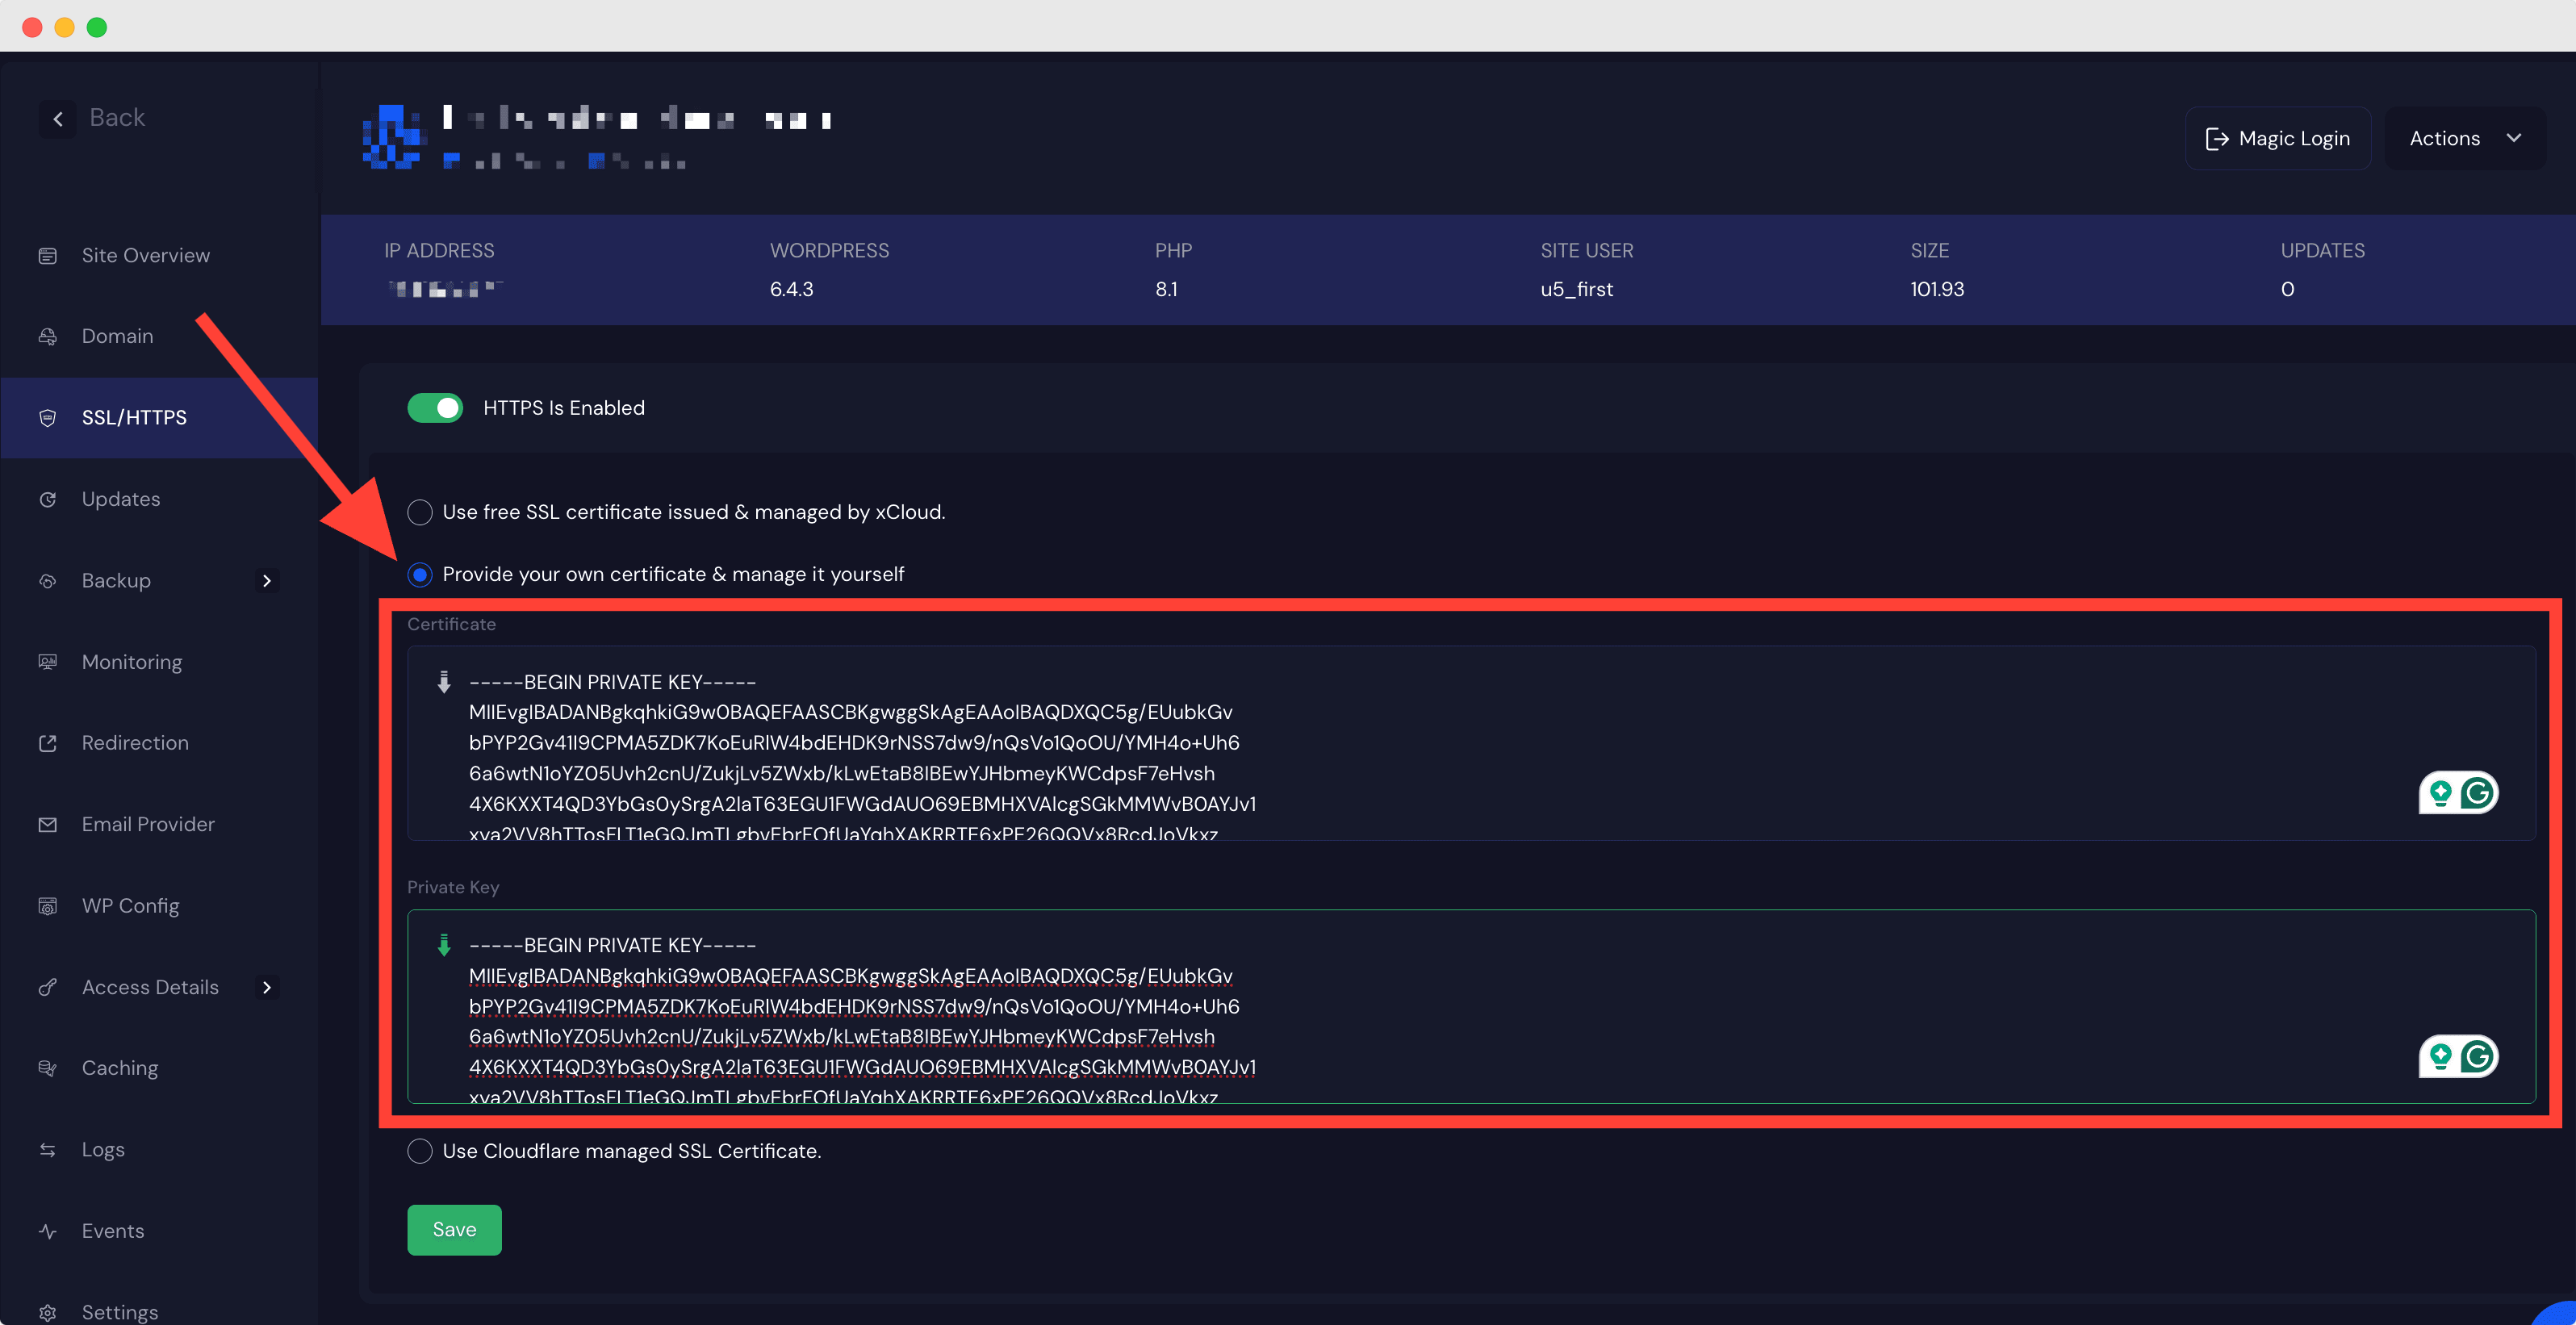Click the SSL/HTTPS sidebar icon

[49, 416]
